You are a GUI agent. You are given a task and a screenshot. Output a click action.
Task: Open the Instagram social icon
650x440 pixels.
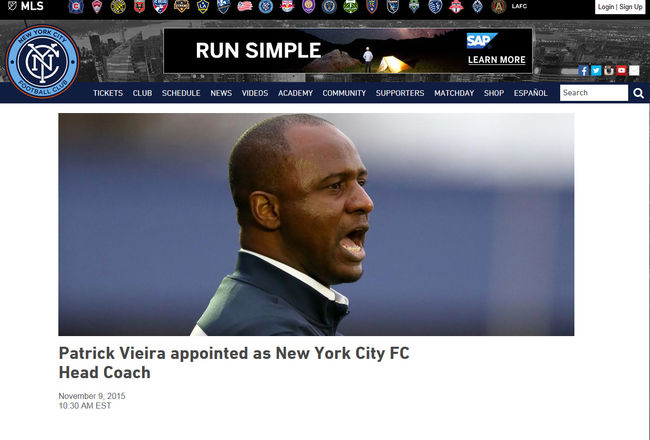[609, 70]
